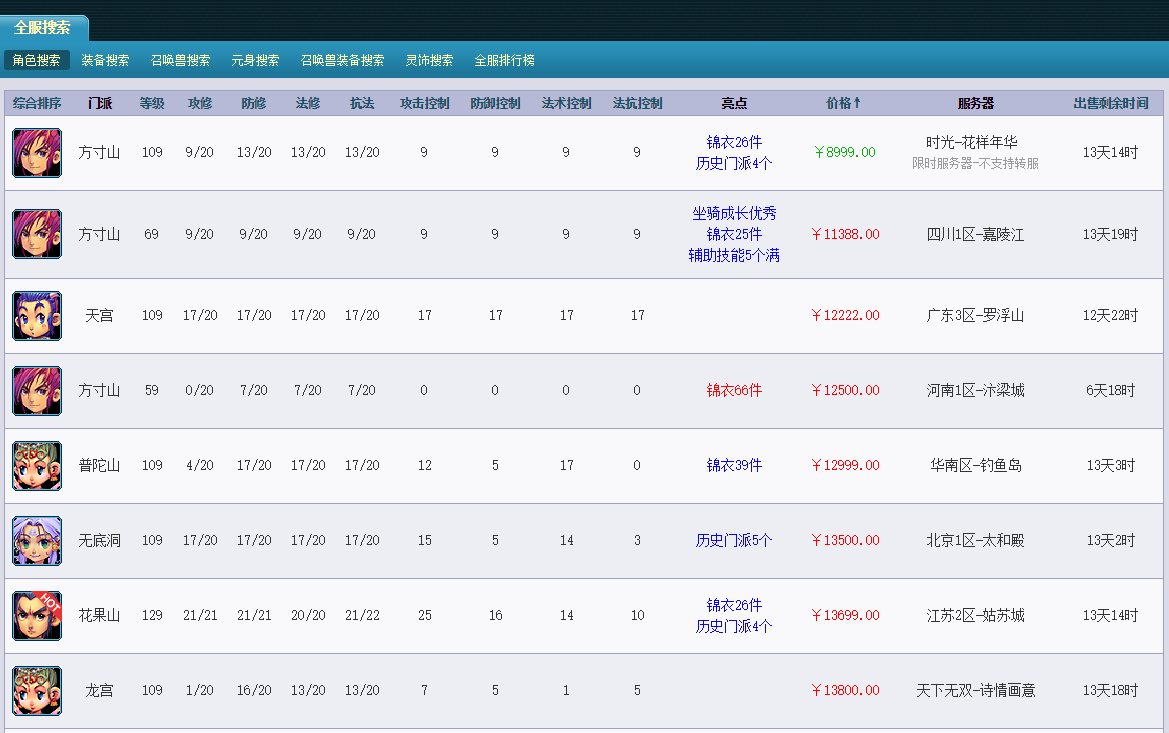The image size is (1169, 733).
Task: Click the avatar of the level 69 方寸山 character
Action: [x=37, y=234]
